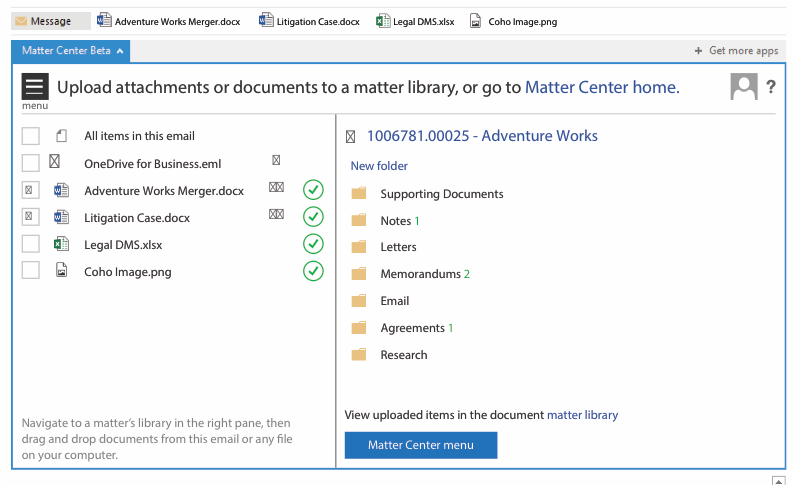Click the Letters folder icon
Image resolution: width=793 pixels, height=485 pixels.
359,247
